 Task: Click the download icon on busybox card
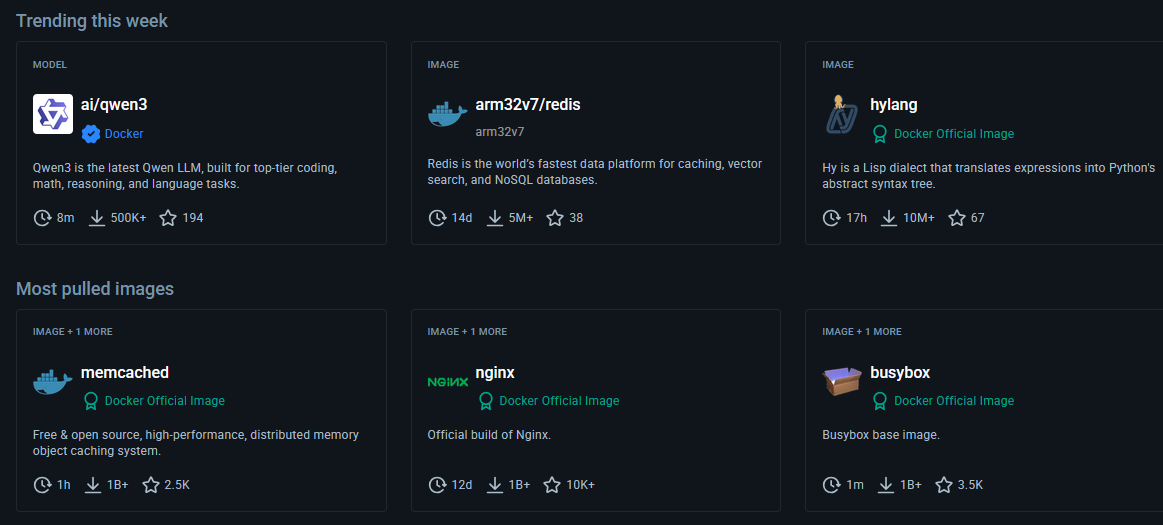pos(886,485)
